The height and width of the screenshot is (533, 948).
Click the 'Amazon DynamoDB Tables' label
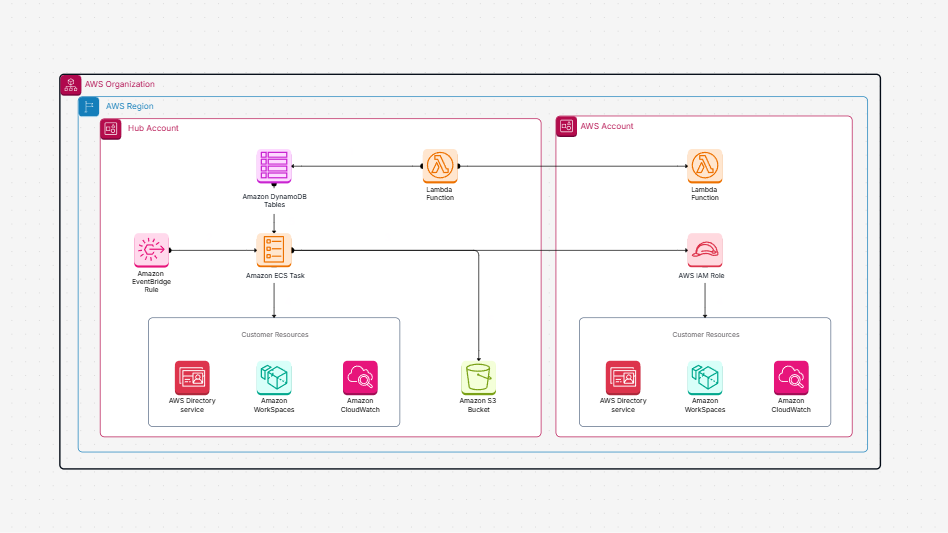point(274,201)
